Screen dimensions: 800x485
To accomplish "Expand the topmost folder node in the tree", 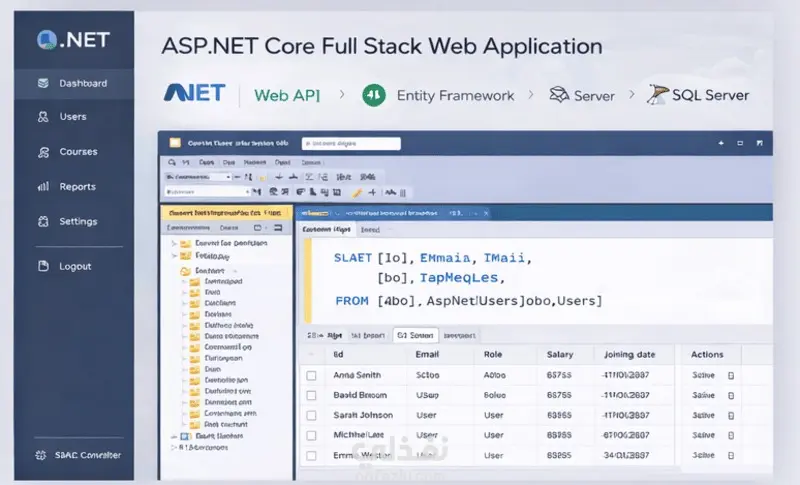I will 174,243.
